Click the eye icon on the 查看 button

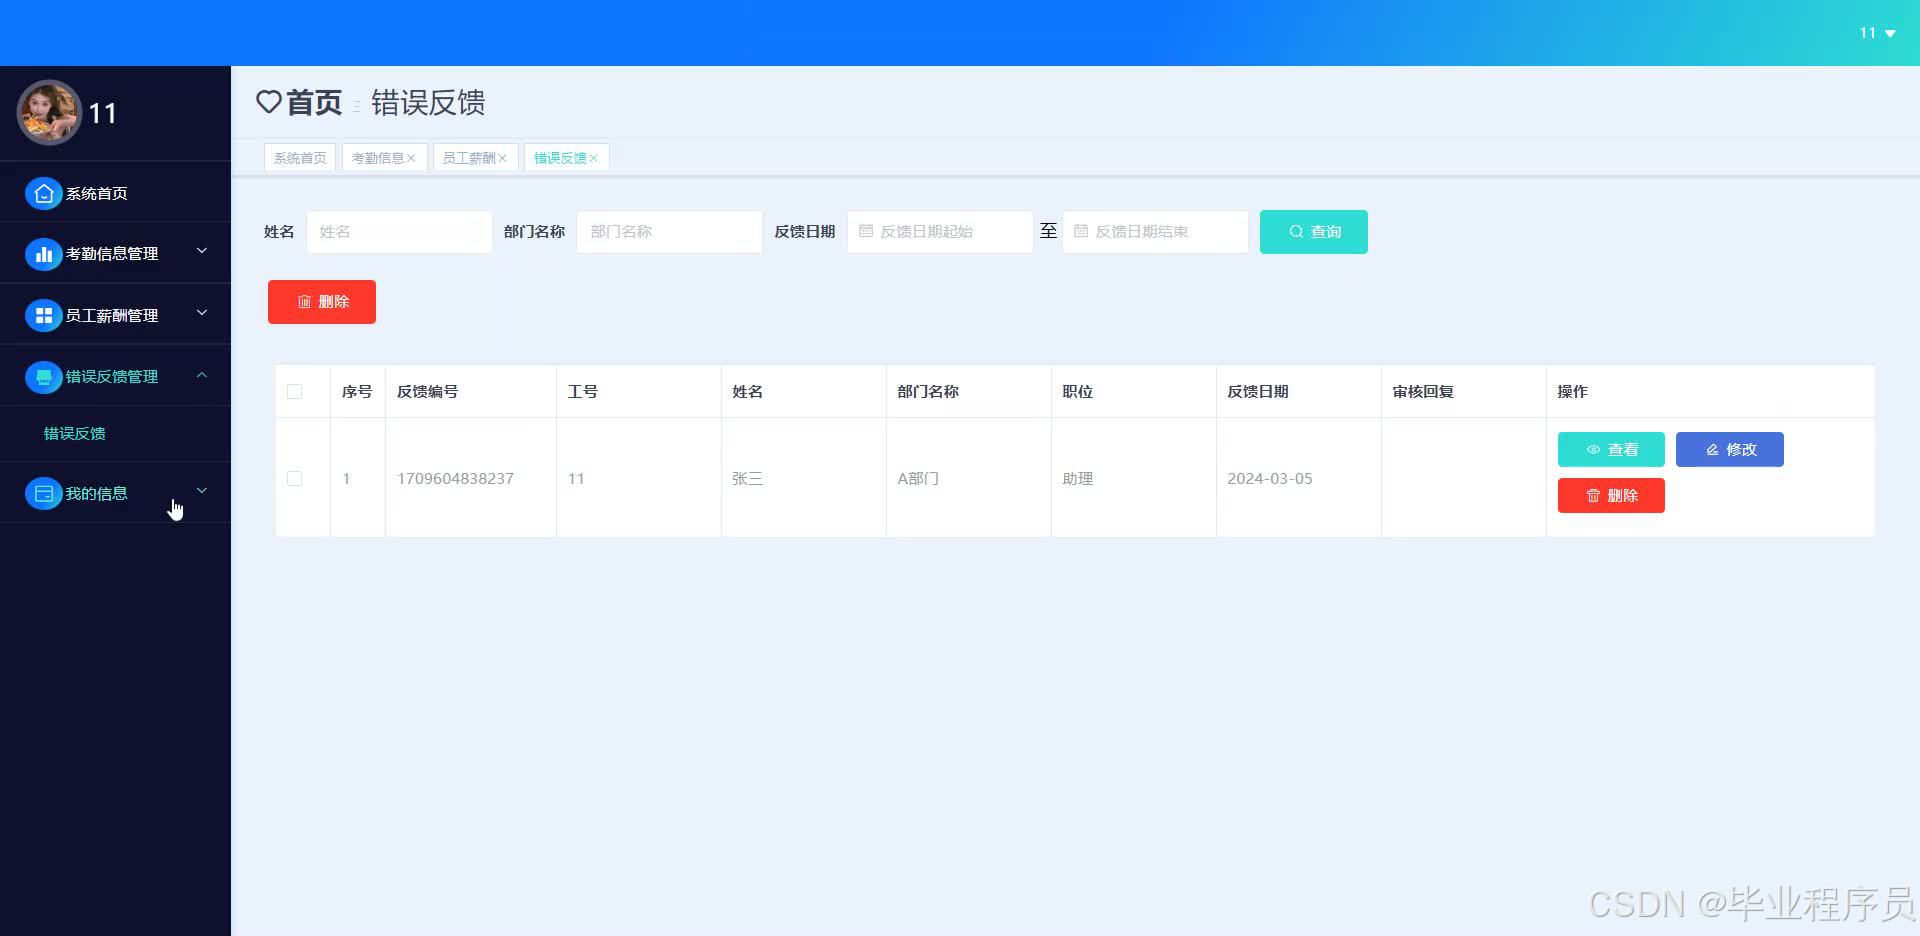pyautogui.click(x=1593, y=449)
